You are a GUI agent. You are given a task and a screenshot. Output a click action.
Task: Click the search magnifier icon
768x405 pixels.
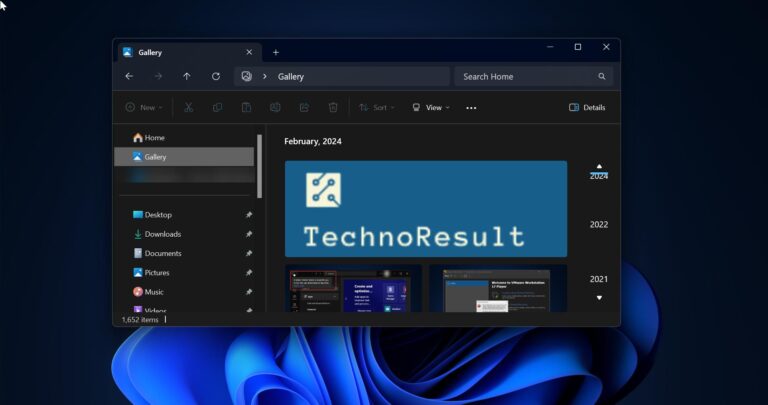(601, 76)
